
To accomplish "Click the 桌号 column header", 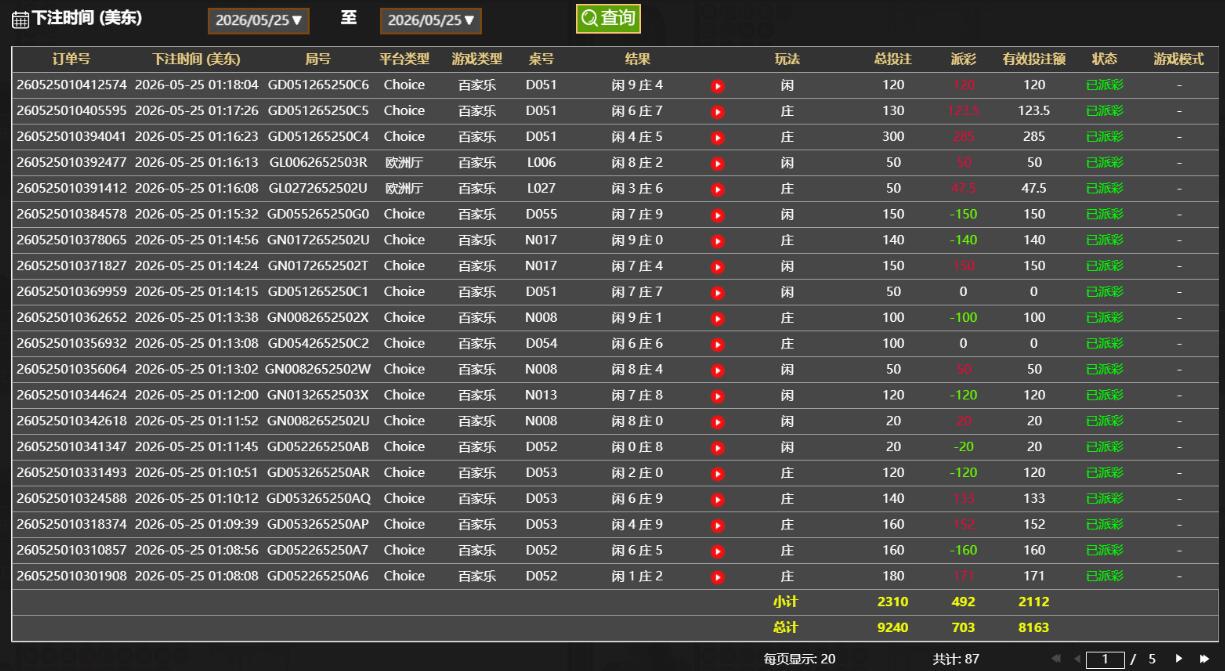I will (x=541, y=59).
